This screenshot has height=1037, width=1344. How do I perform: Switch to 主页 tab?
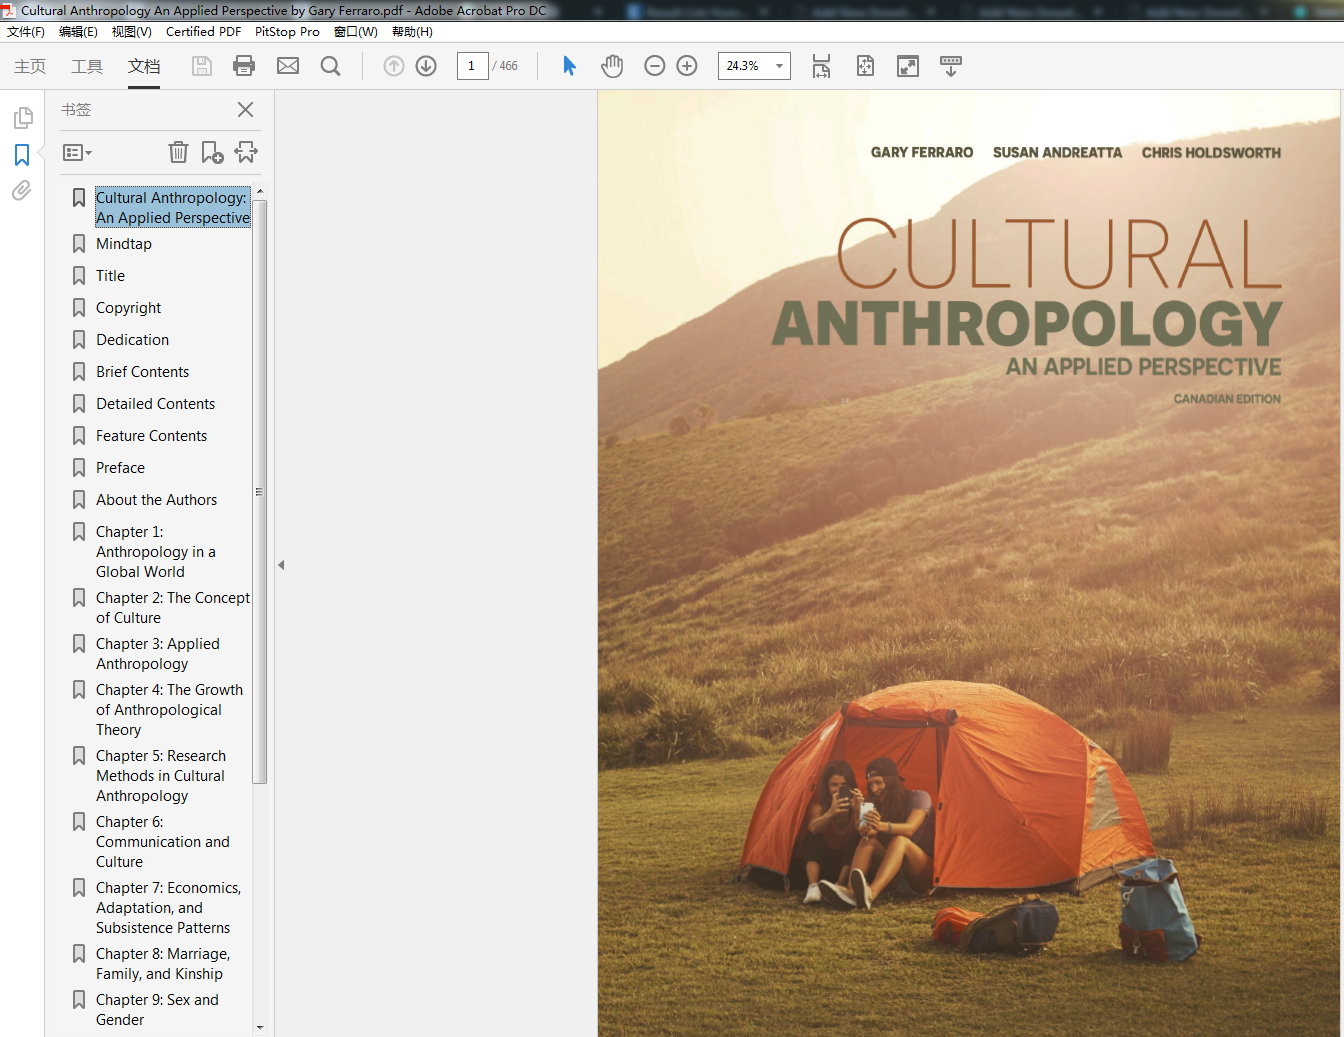[x=30, y=66]
